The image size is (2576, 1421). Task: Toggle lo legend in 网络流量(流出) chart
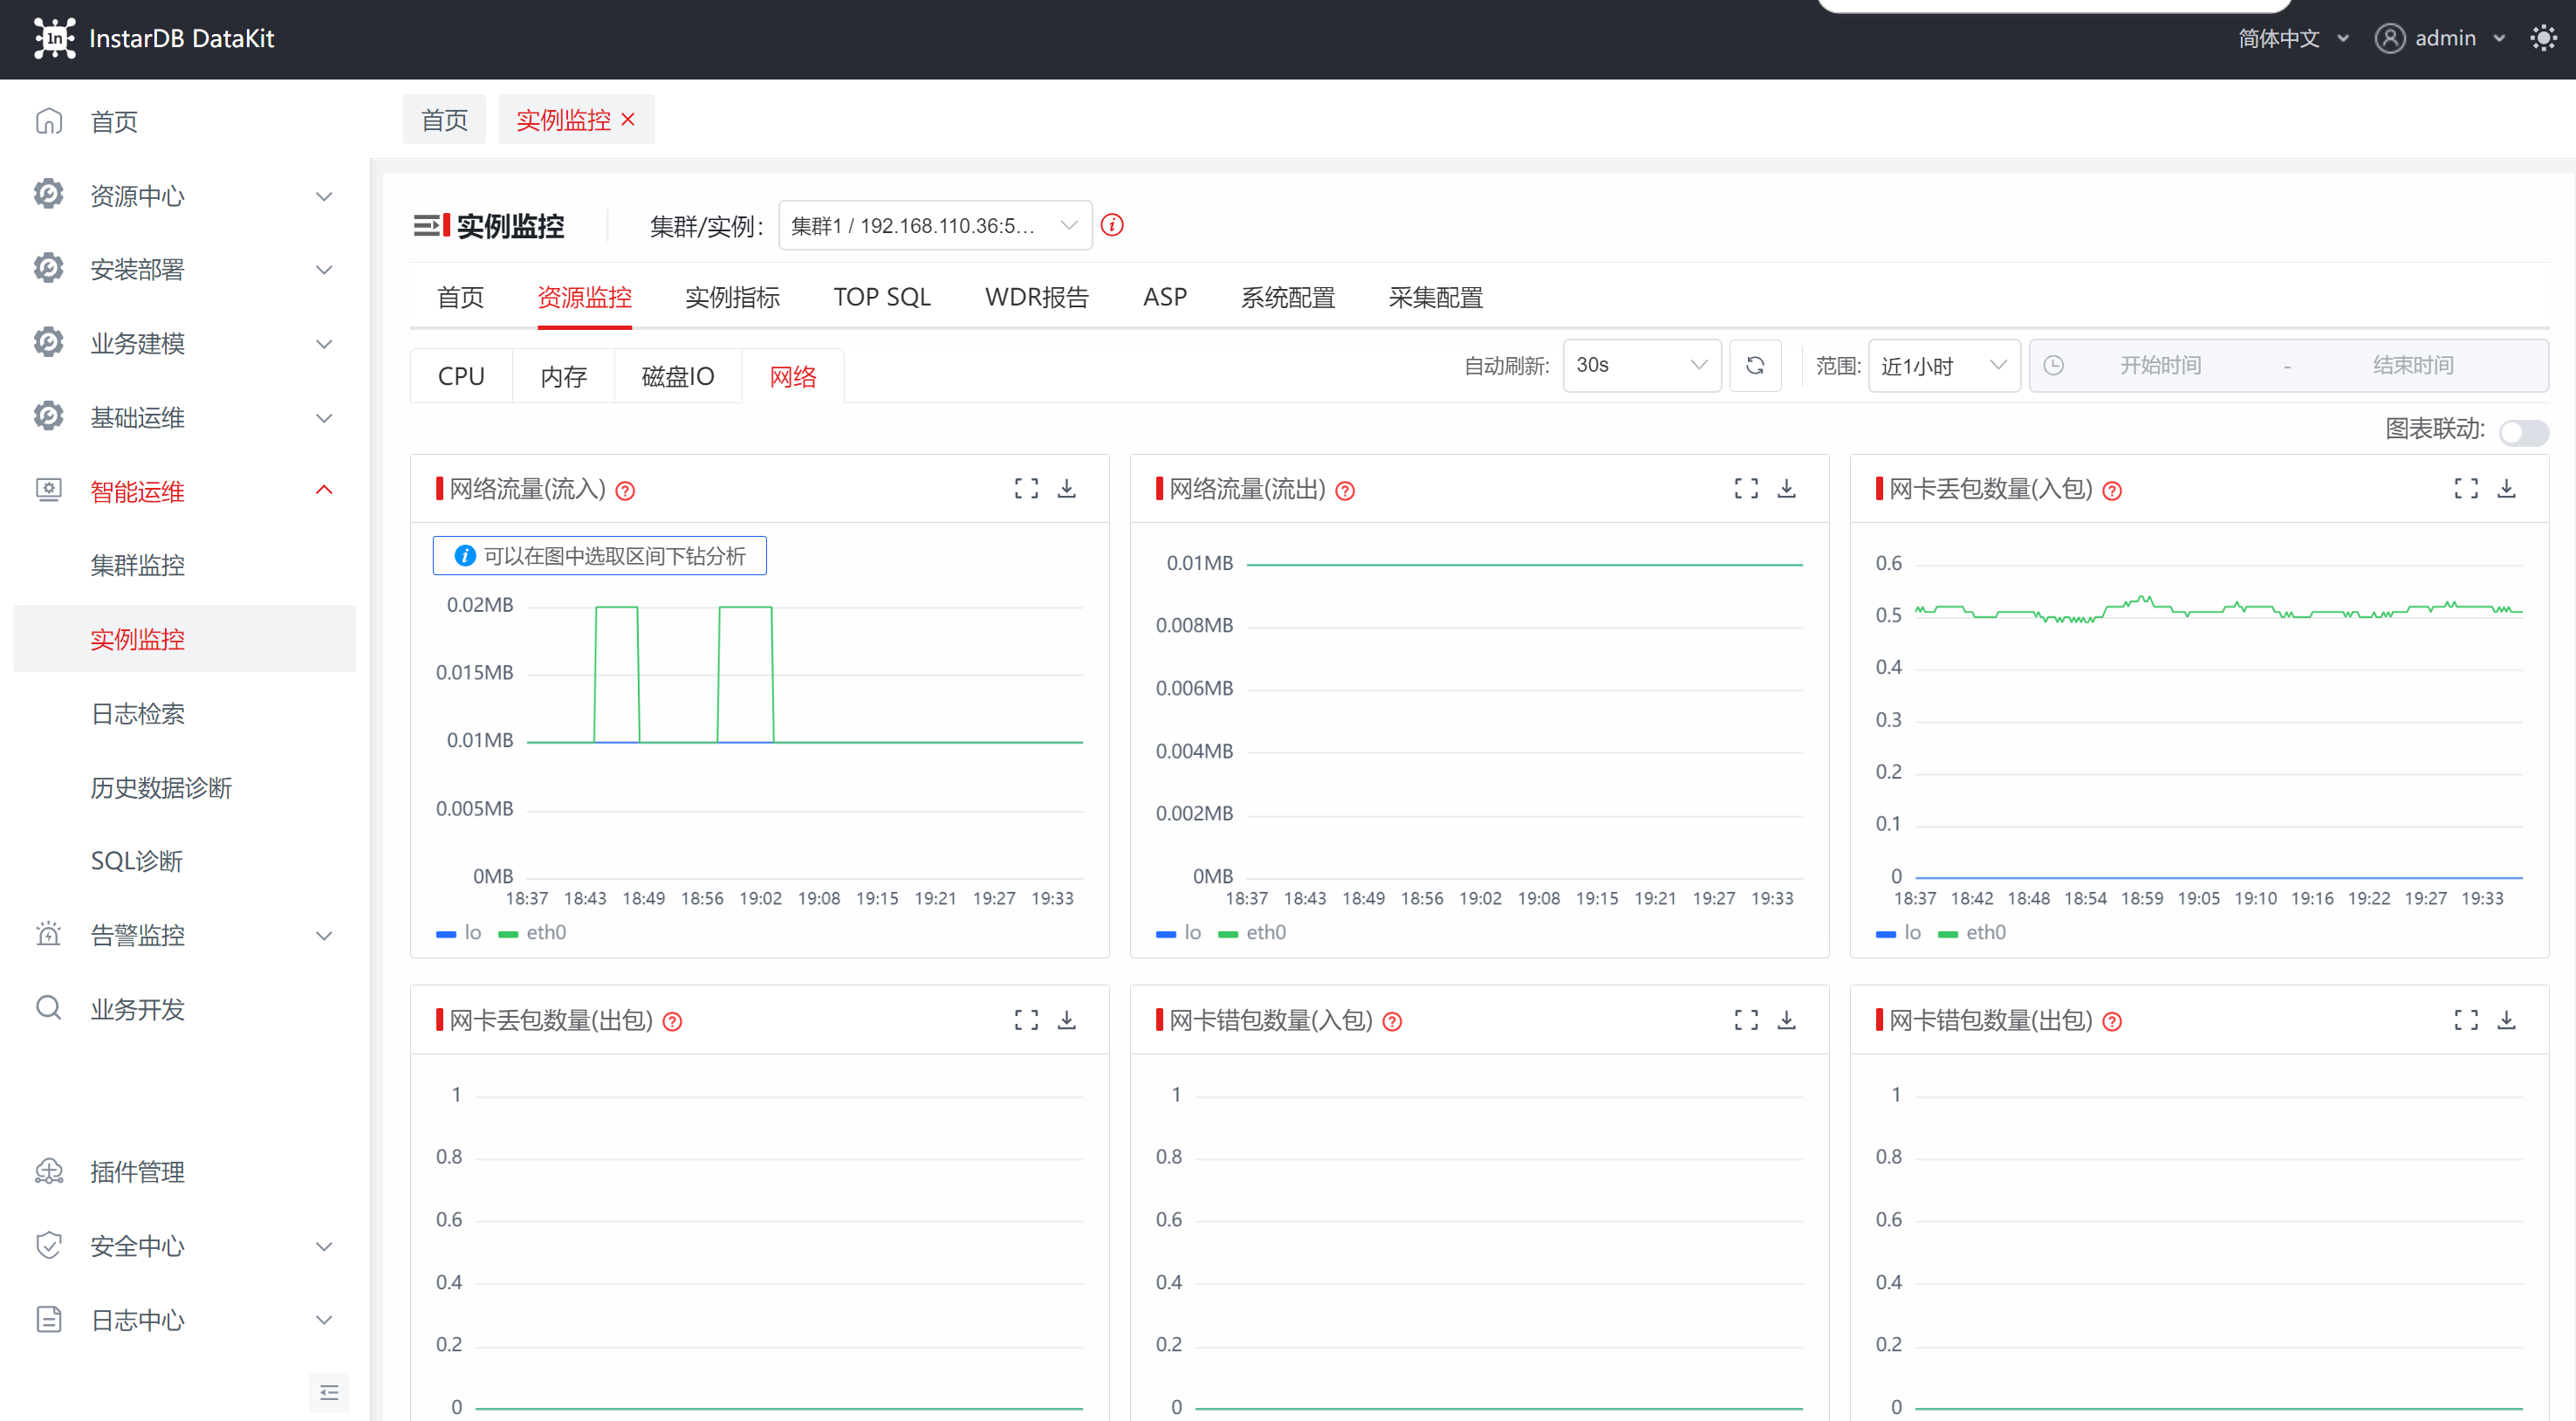point(1179,932)
